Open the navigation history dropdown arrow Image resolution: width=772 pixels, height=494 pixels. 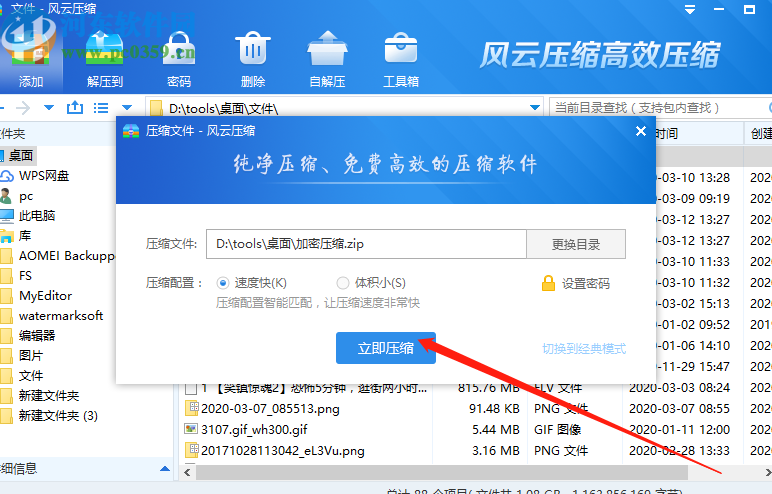tap(49, 107)
